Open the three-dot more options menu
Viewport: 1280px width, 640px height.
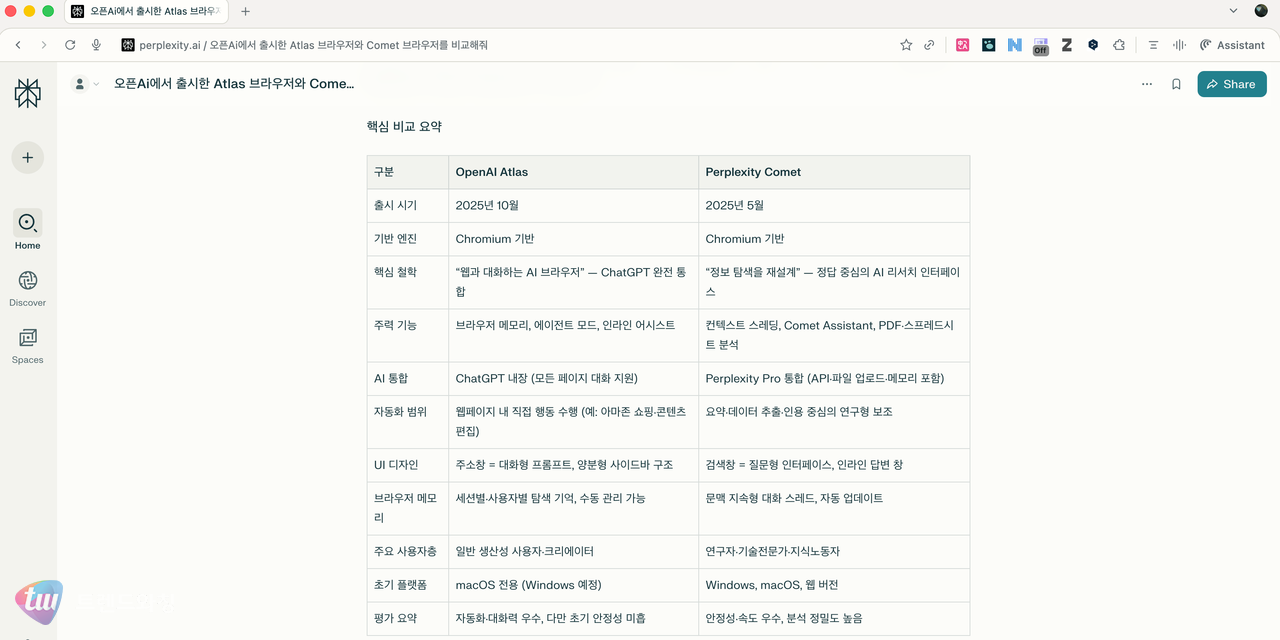pyautogui.click(x=1147, y=84)
